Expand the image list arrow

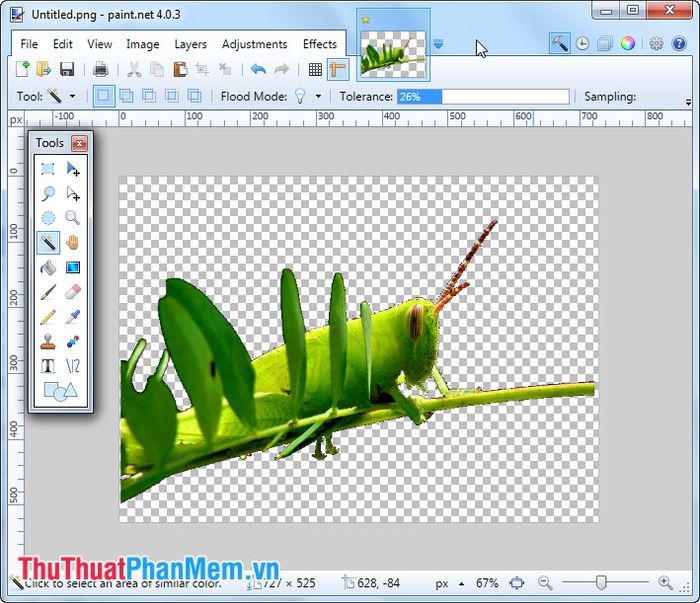point(438,44)
